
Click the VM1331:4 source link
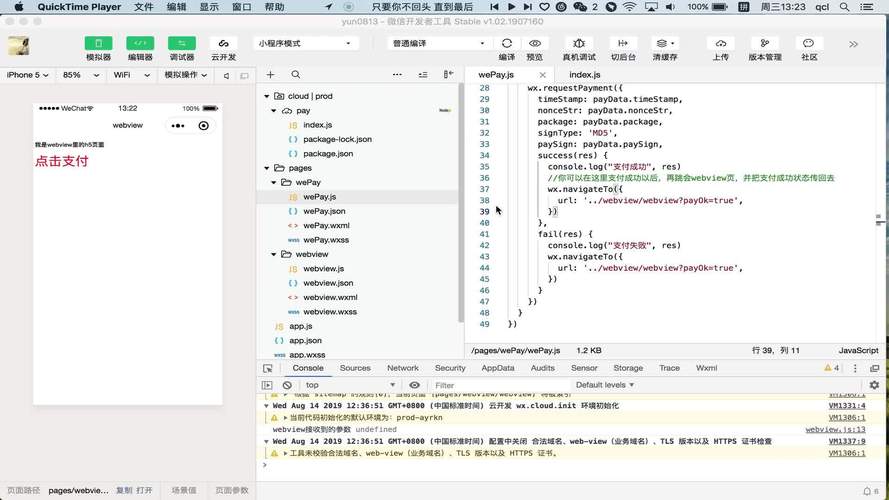tap(847, 406)
